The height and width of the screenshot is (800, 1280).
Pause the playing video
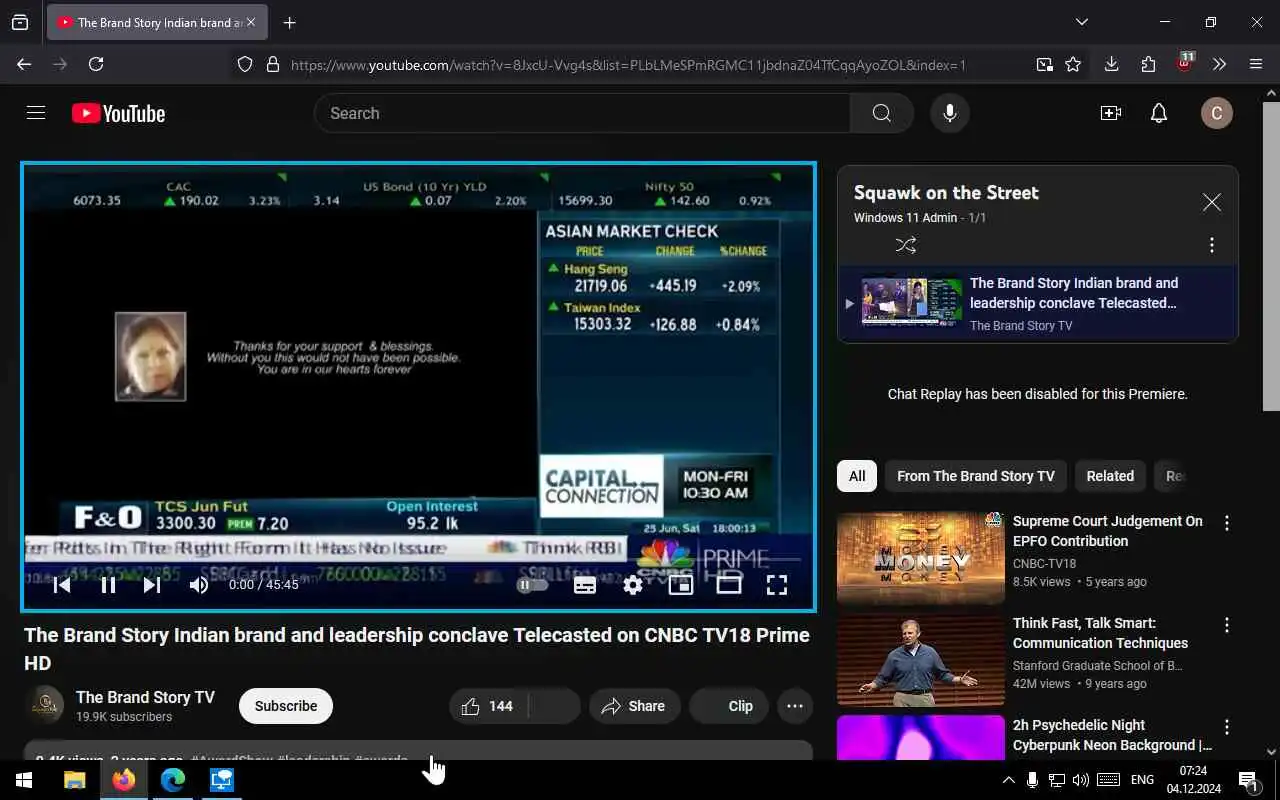tap(108, 585)
